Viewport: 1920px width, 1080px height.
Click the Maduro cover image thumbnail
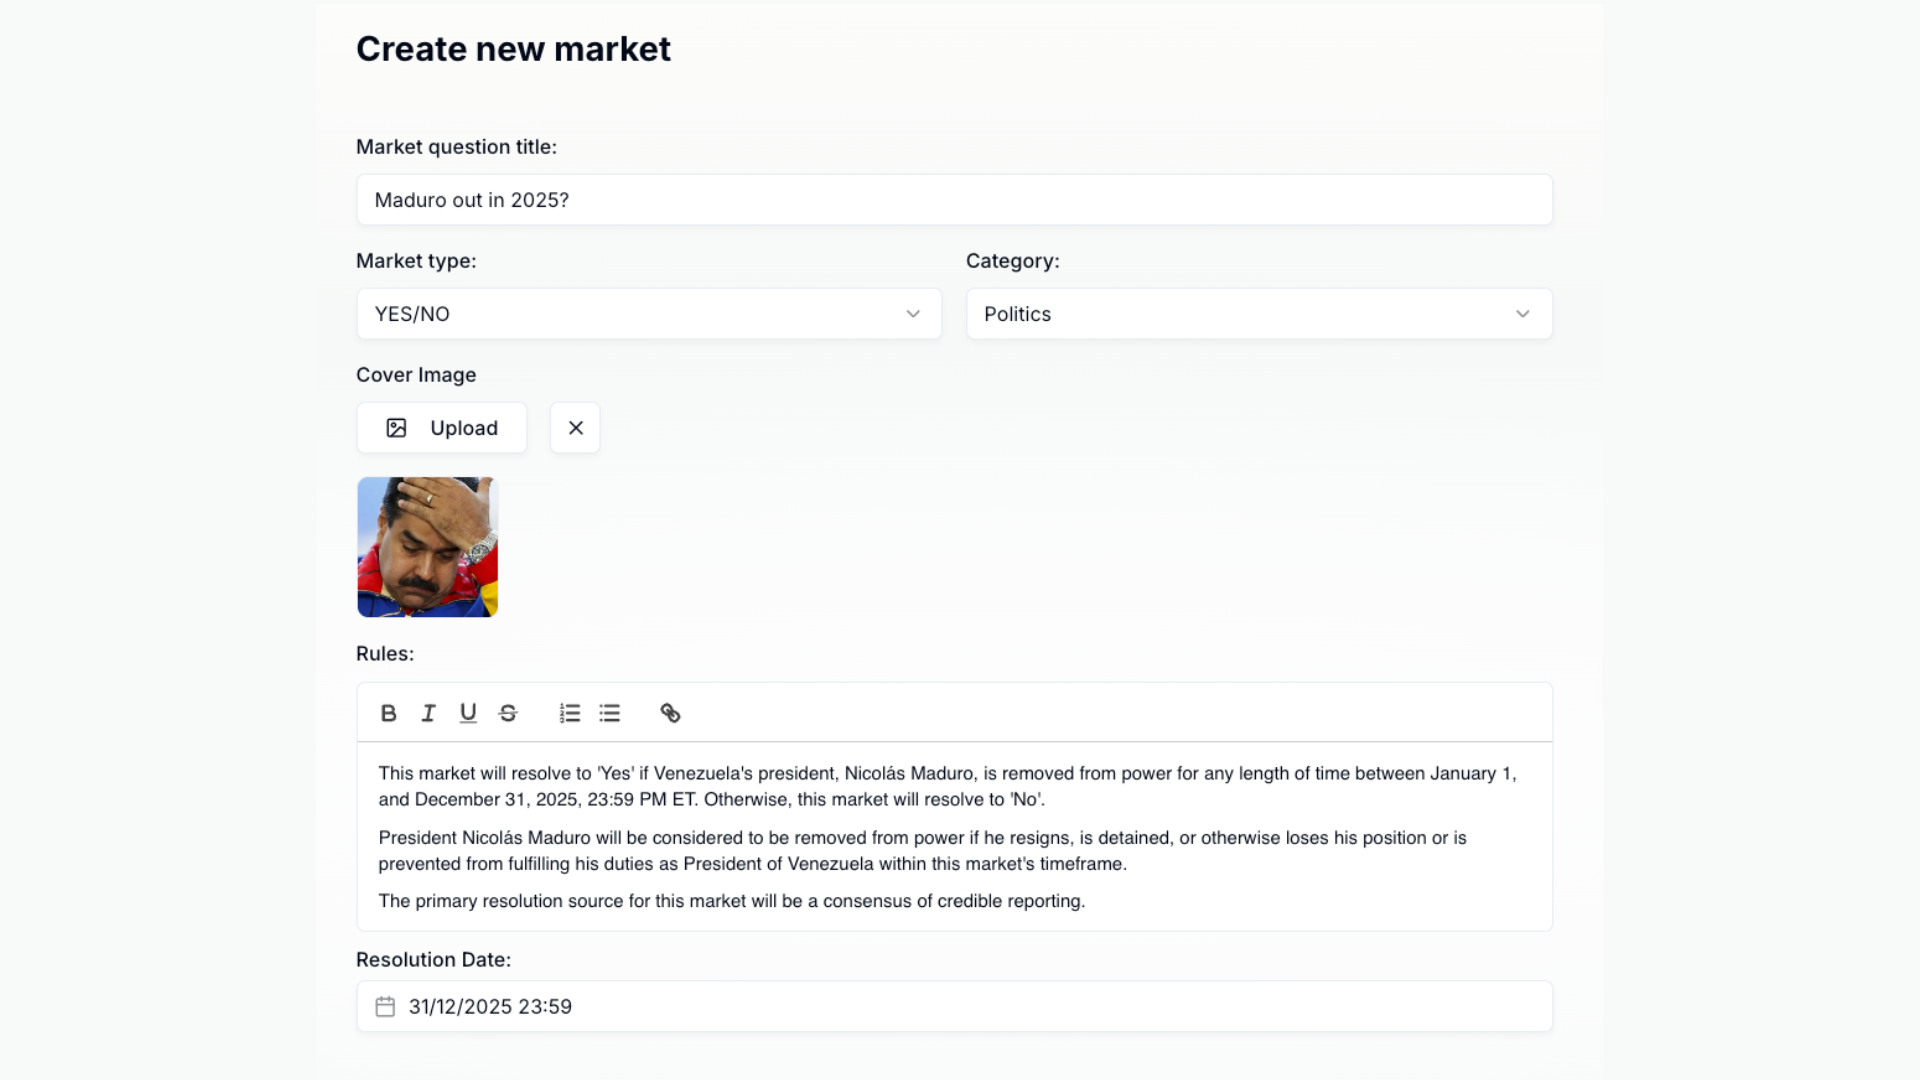(428, 547)
